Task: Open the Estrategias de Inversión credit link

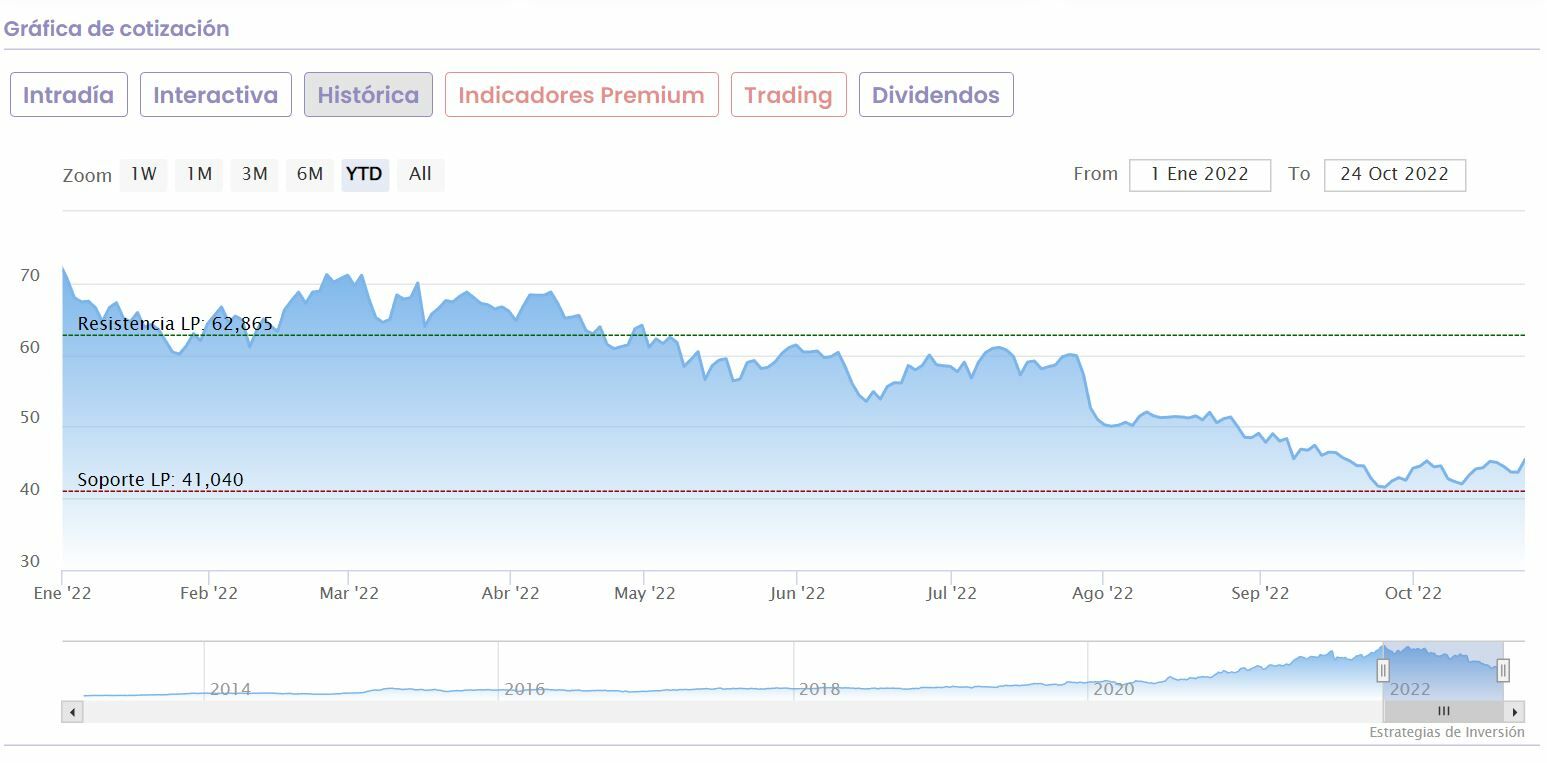Action: coord(1446,732)
